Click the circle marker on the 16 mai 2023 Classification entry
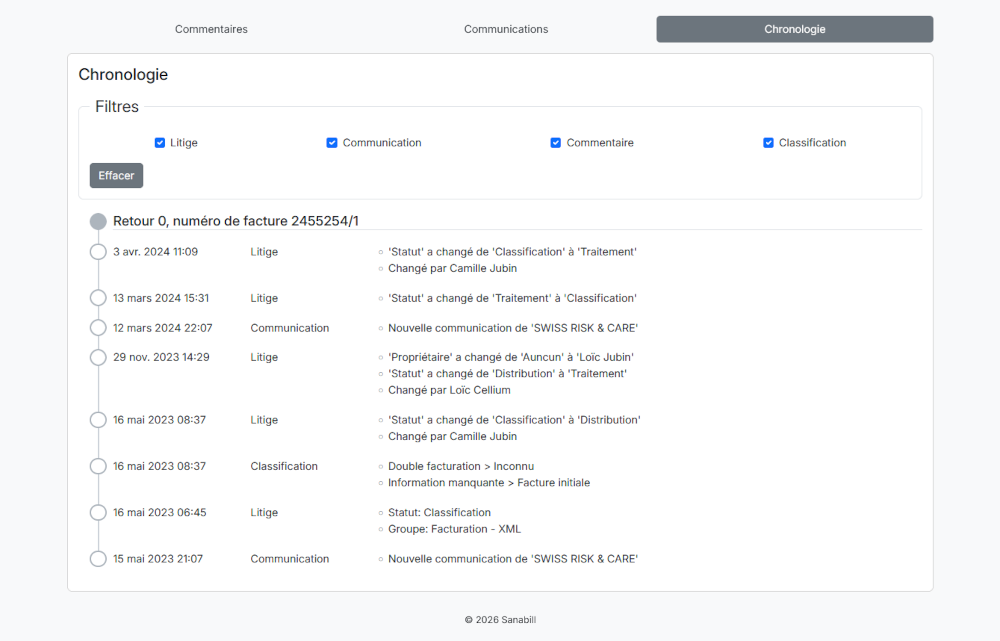The image size is (1000, 641). coord(97,466)
